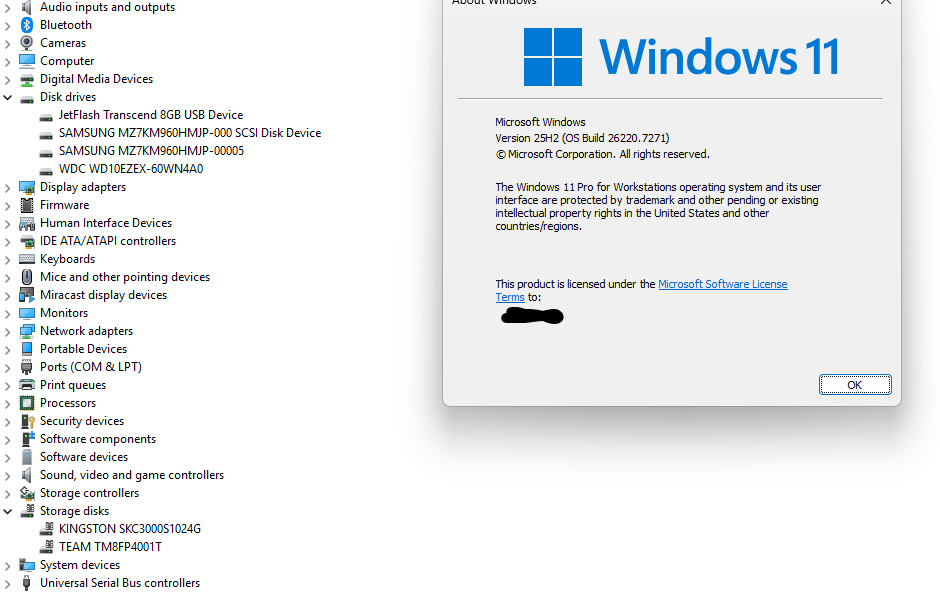Select the Monitors tree entry

[x=62, y=313]
